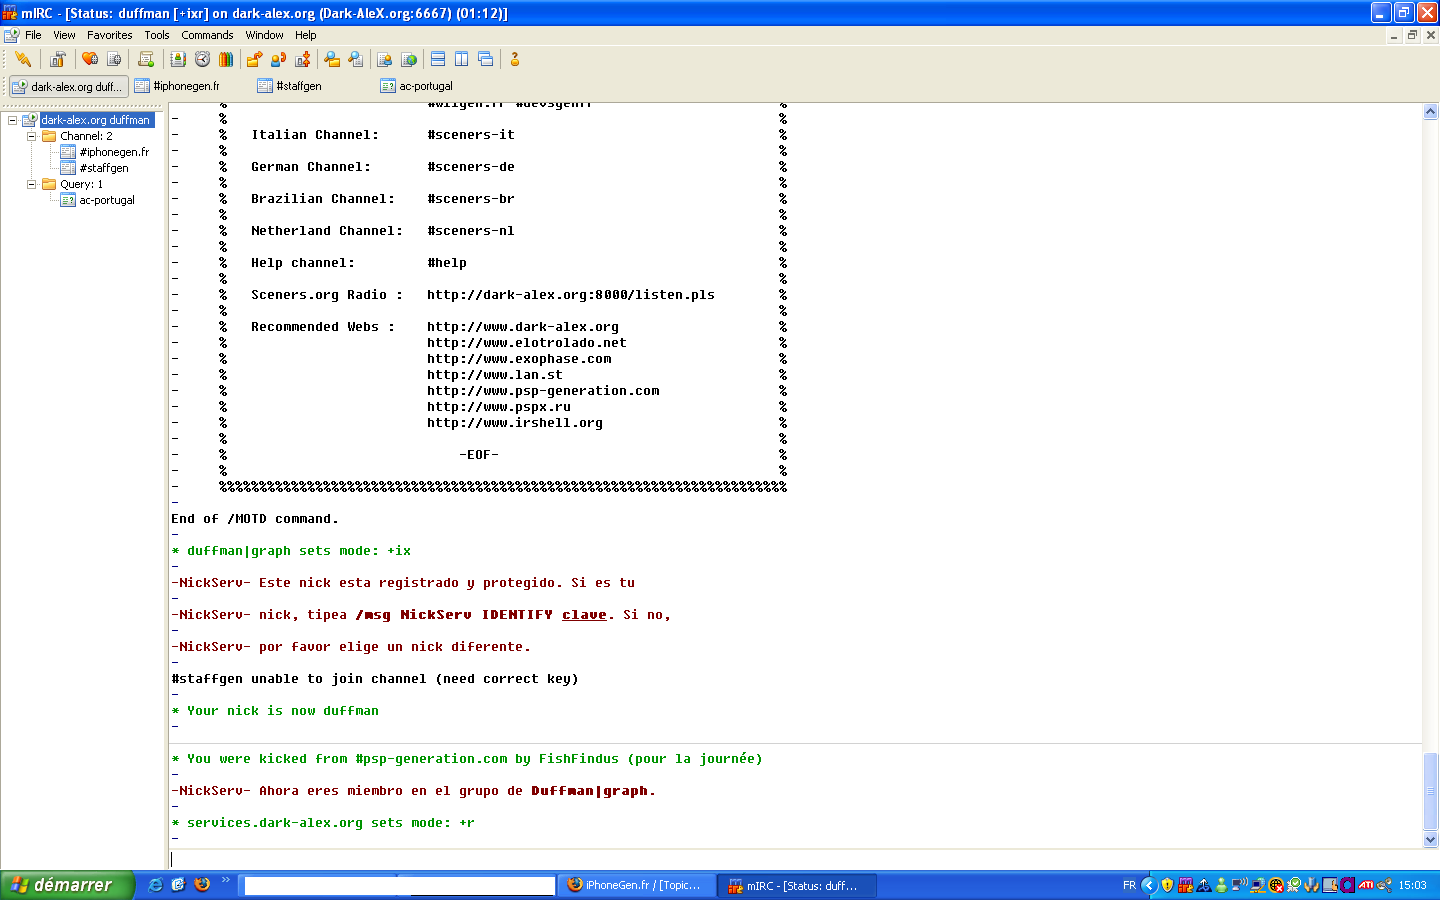1440x900 pixels.
Task: Open Channels Favorites heart icon
Action: [x=90, y=59]
